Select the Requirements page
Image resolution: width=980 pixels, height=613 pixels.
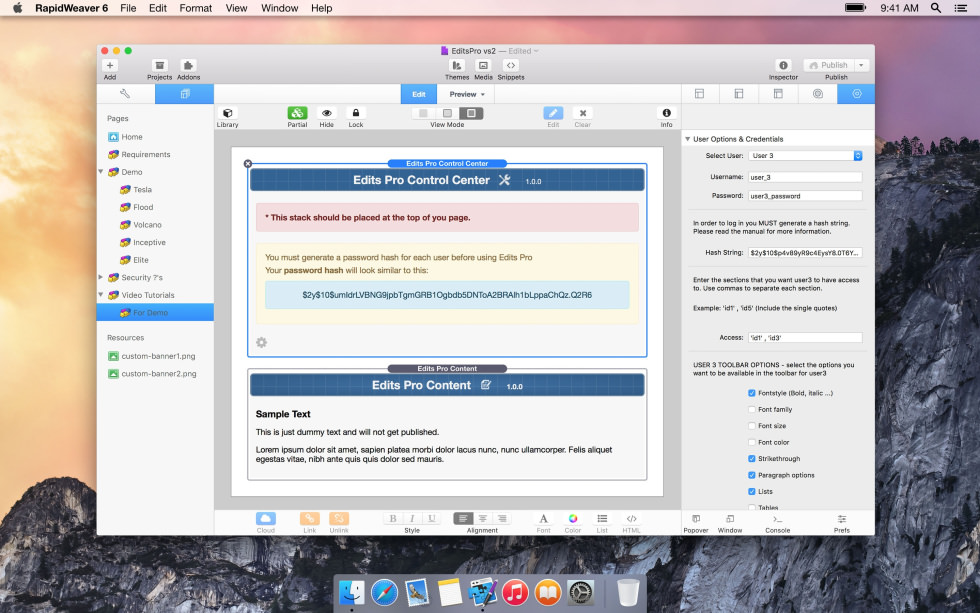coord(146,154)
